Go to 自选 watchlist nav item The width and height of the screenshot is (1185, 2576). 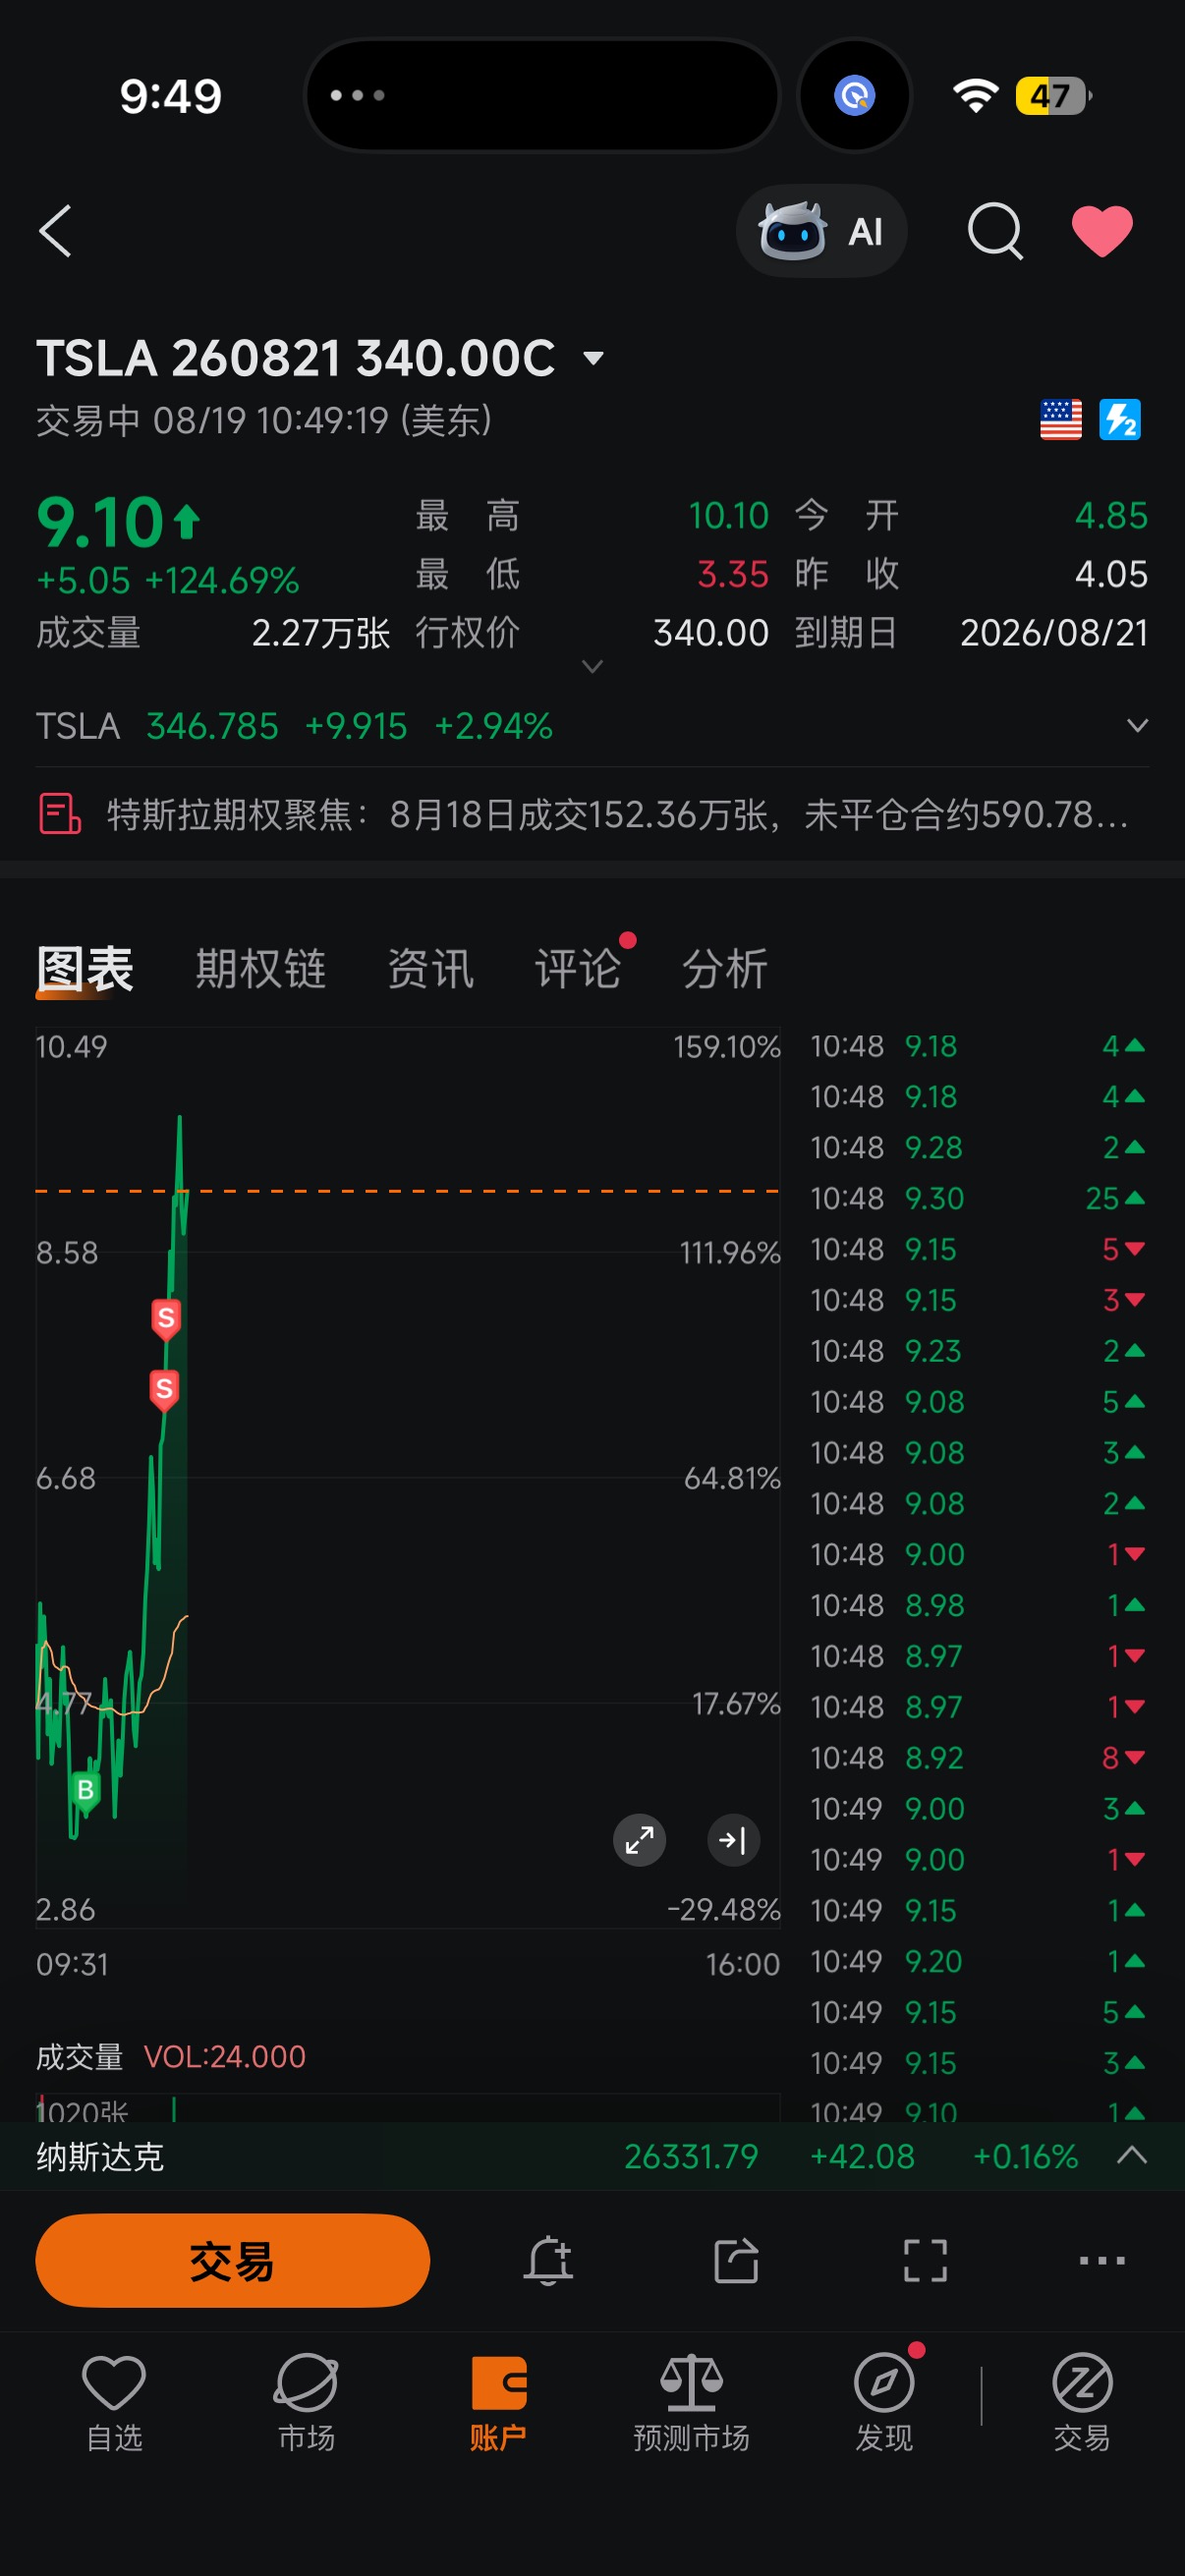coord(114,2402)
